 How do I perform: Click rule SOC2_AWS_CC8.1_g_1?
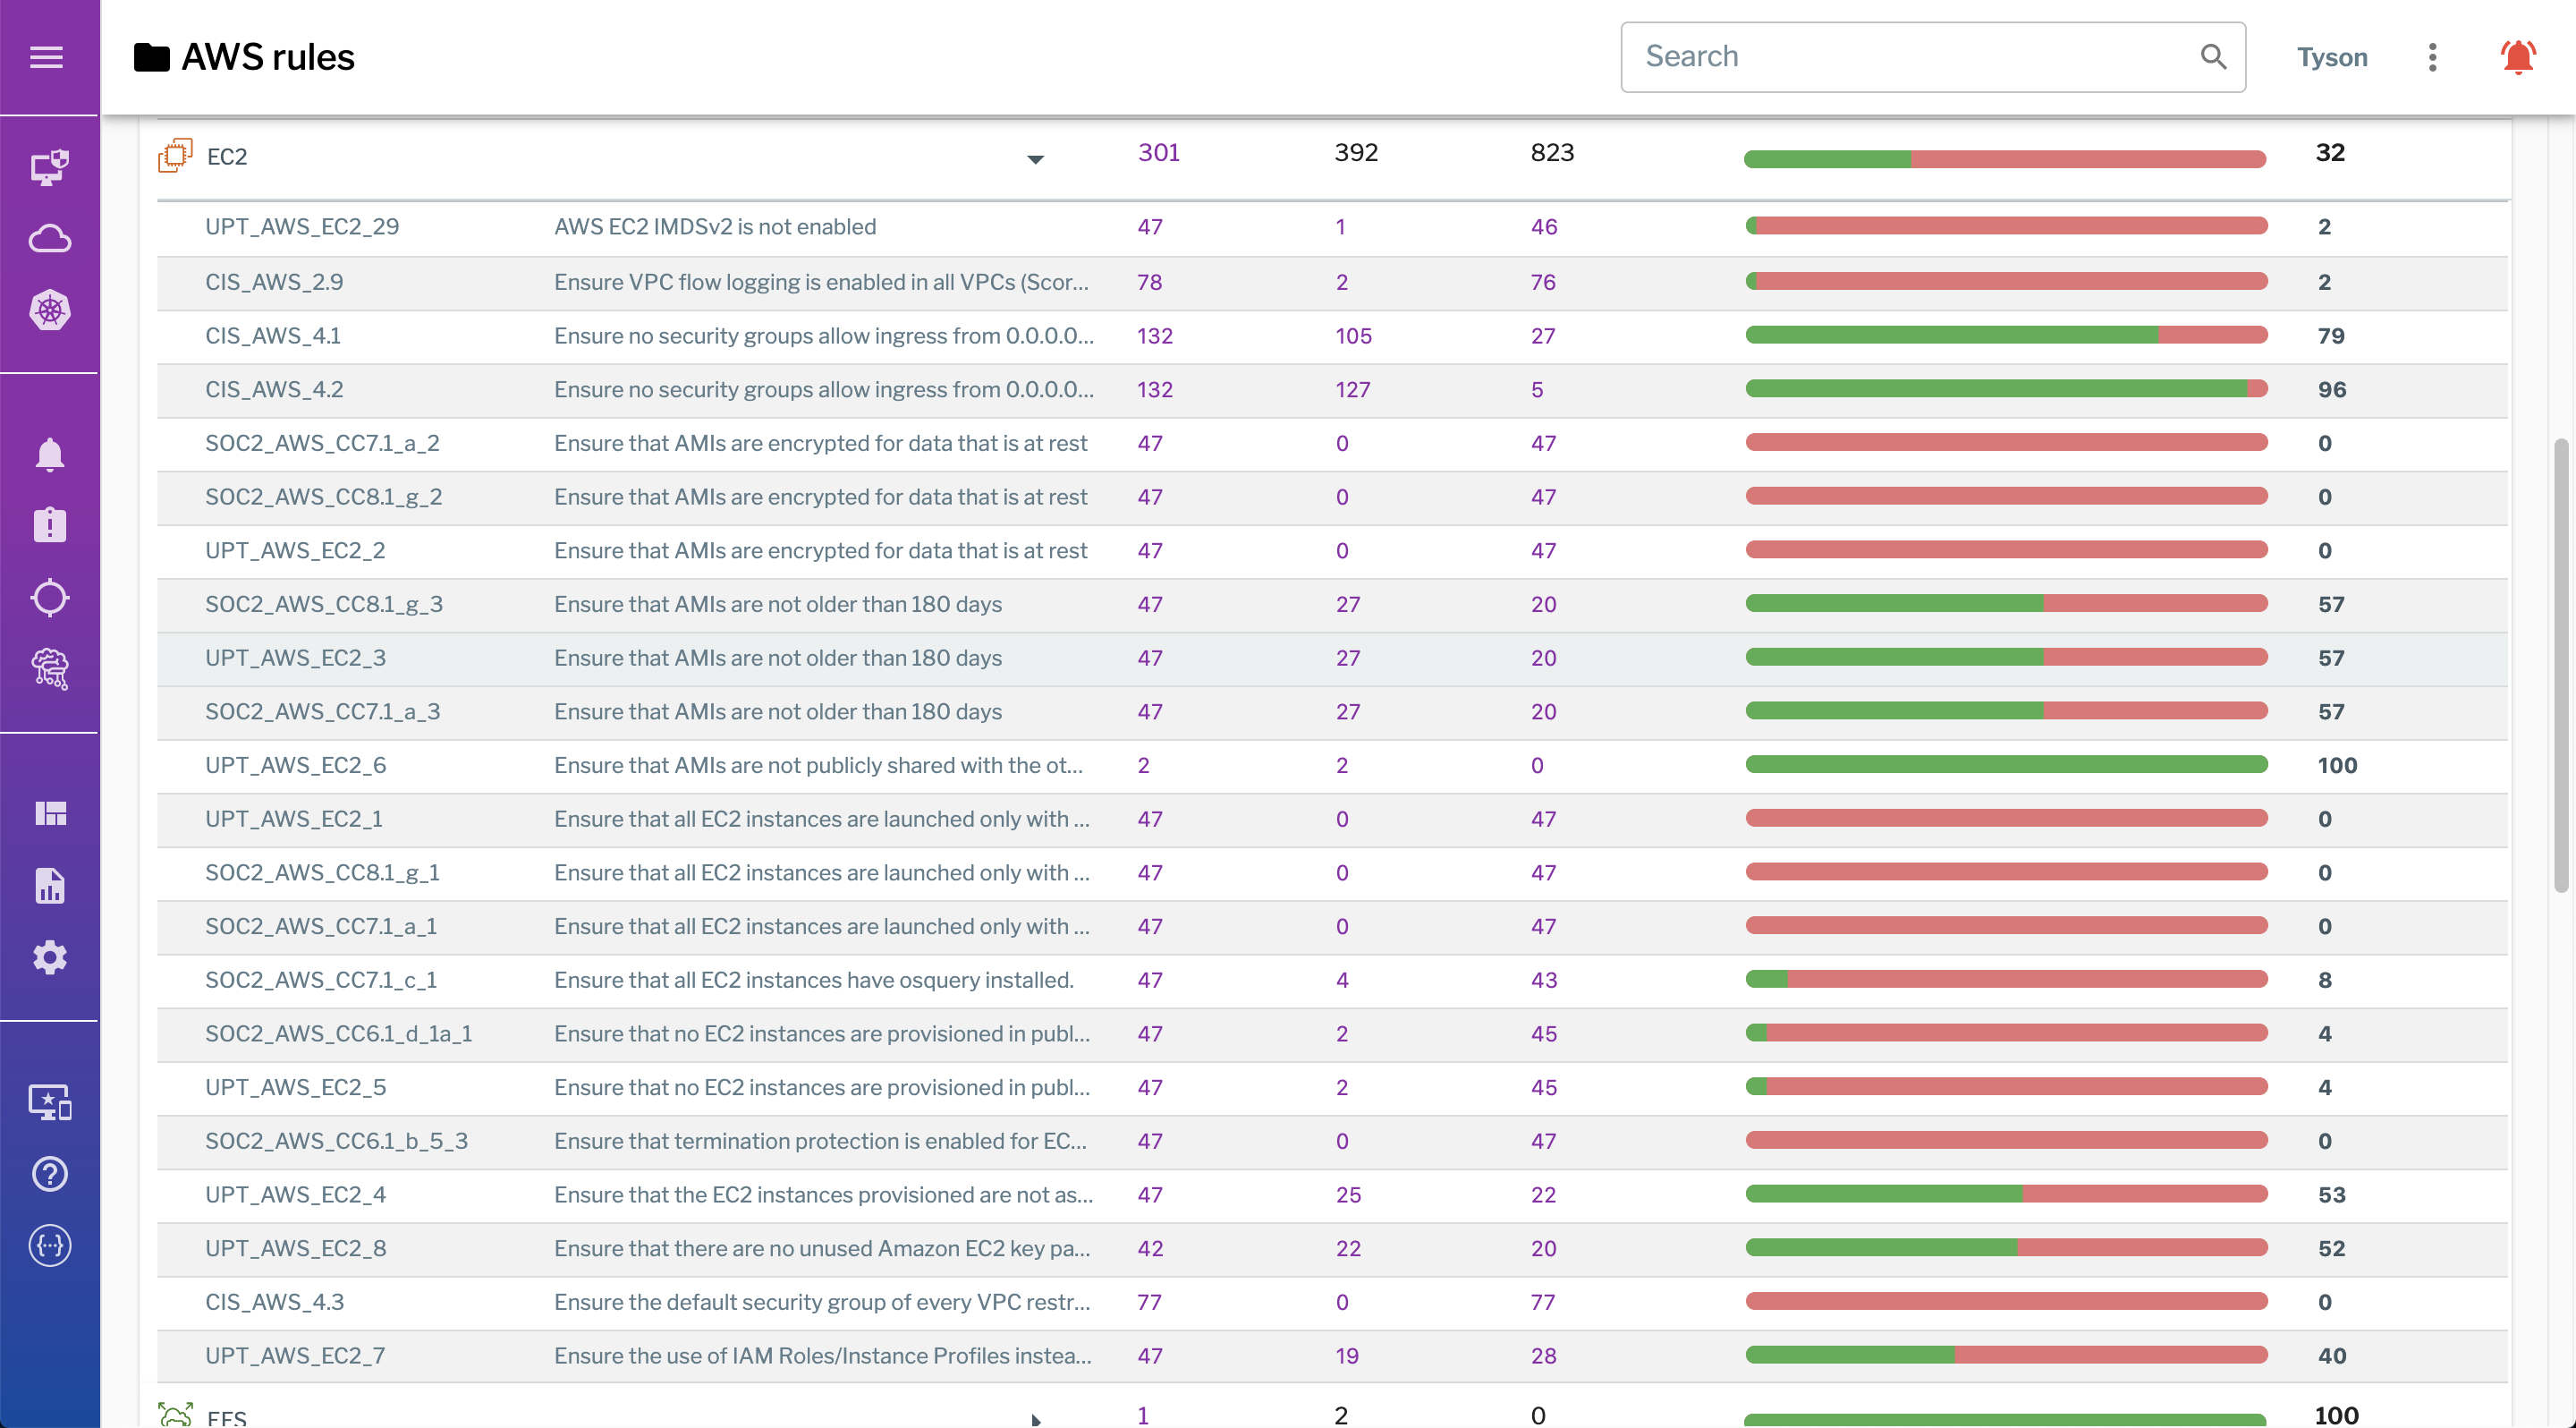pyautogui.click(x=322, y=873)
